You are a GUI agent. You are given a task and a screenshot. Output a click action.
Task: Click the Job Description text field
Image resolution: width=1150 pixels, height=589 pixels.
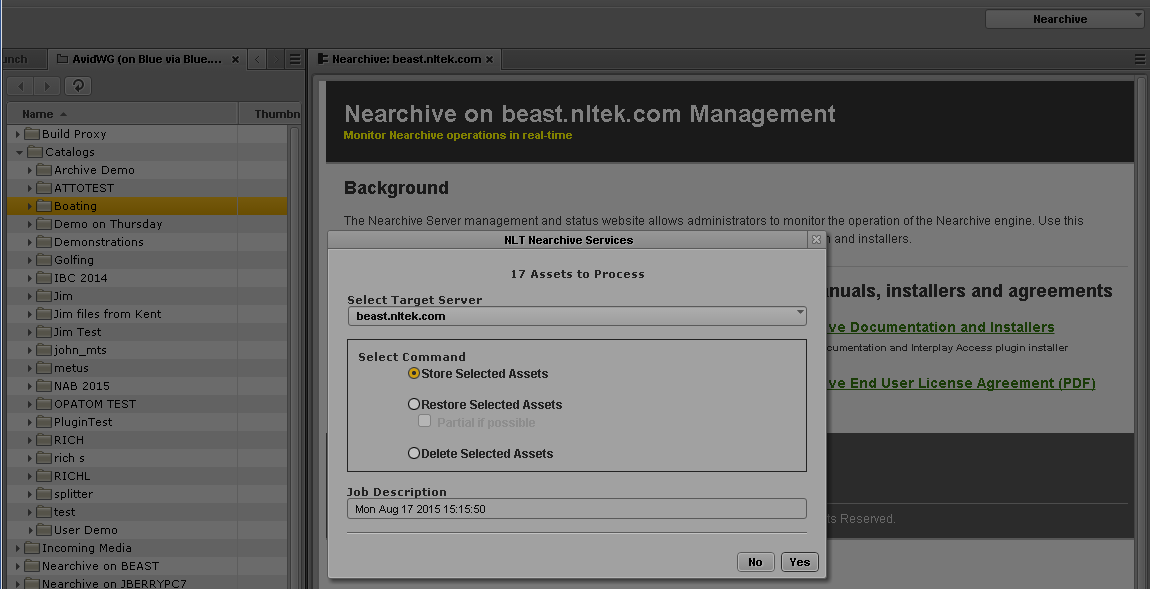click(576, 509)
